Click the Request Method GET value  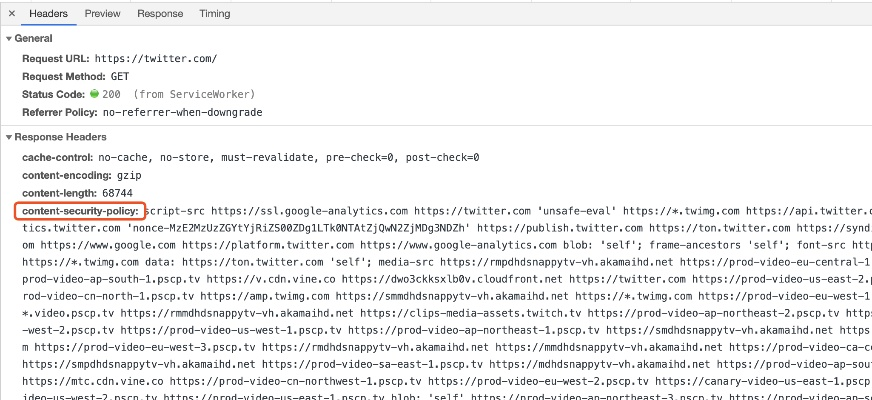coord(120,76)
